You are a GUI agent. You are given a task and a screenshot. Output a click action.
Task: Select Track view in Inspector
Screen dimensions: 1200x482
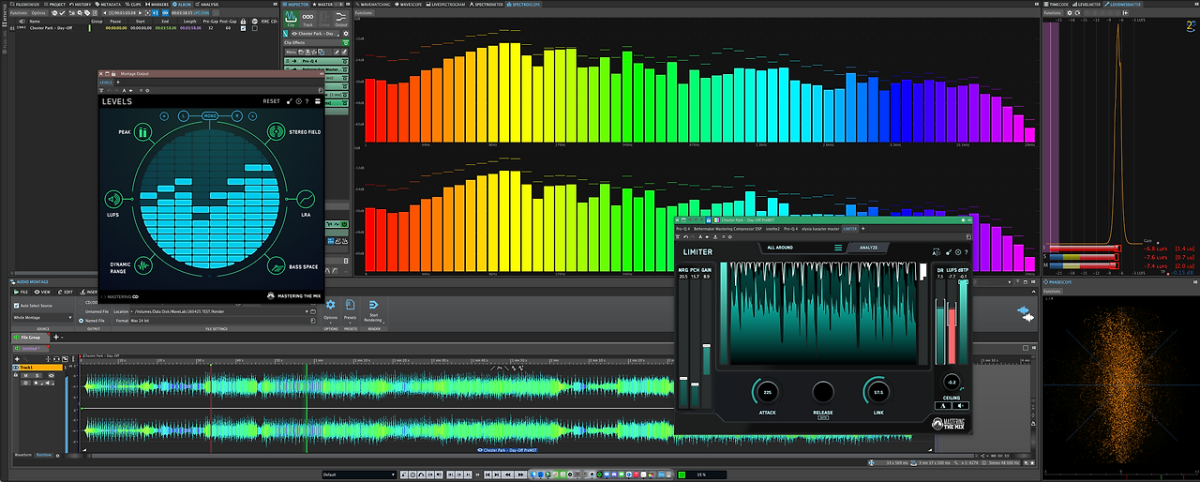pyautogui.click(x=307, y=20)
